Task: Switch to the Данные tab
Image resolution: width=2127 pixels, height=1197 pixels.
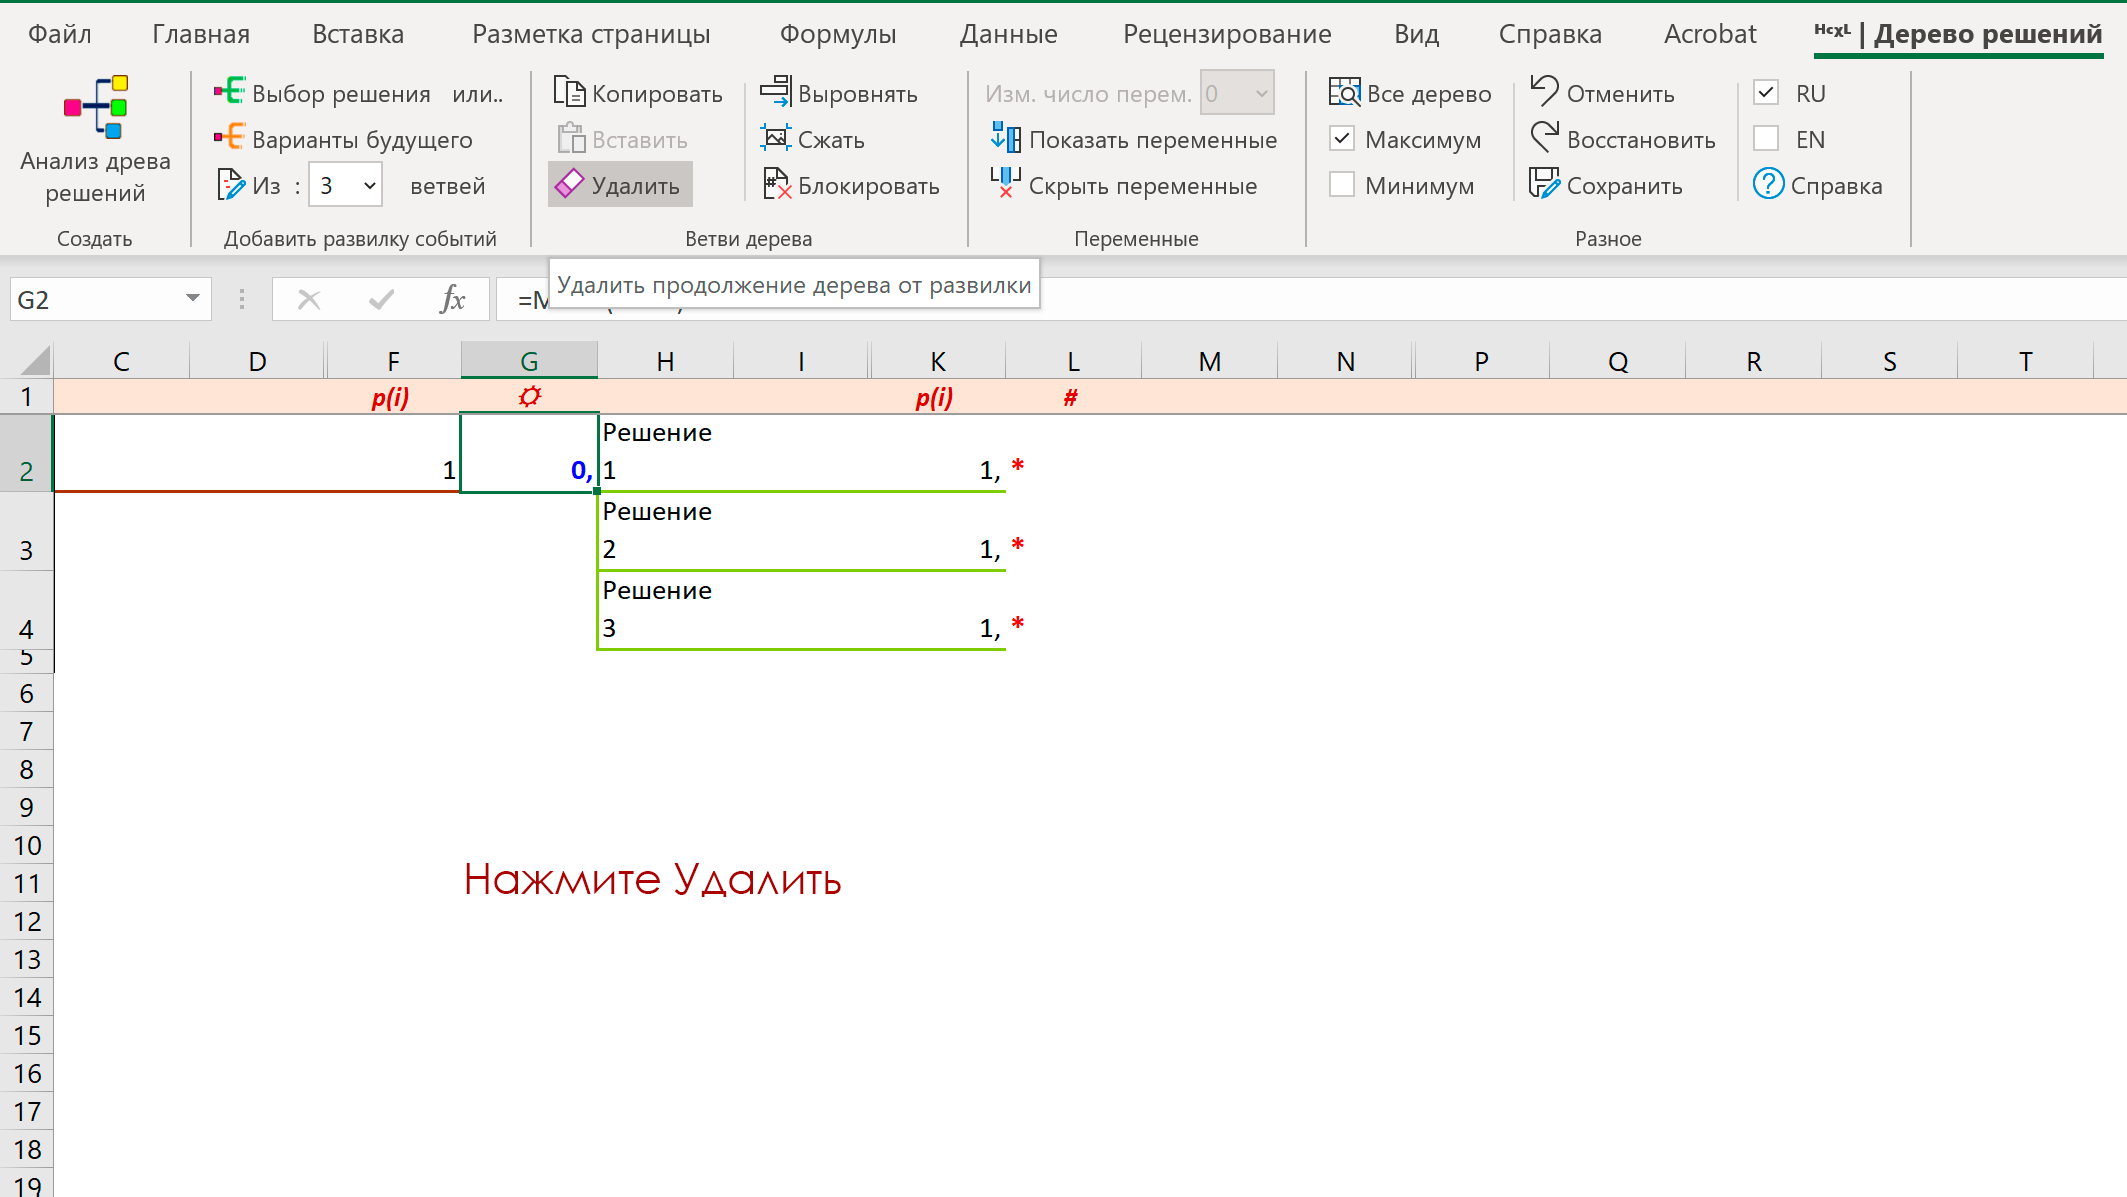Action: 1009,34
